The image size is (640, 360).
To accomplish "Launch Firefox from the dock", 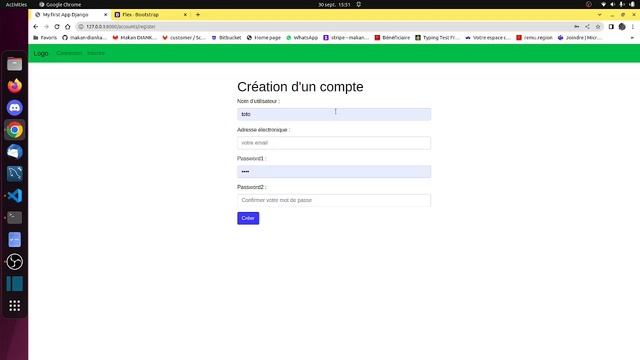I will coord(14,86).
